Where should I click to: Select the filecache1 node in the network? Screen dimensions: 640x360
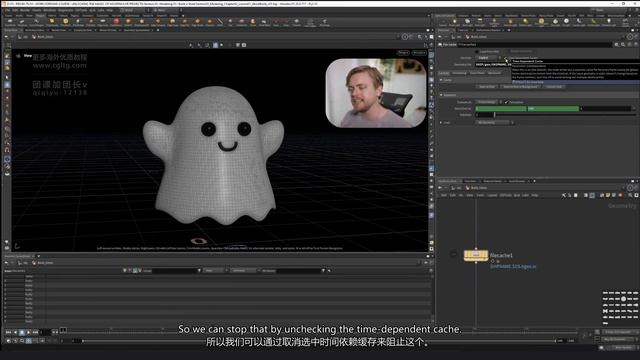476,256
